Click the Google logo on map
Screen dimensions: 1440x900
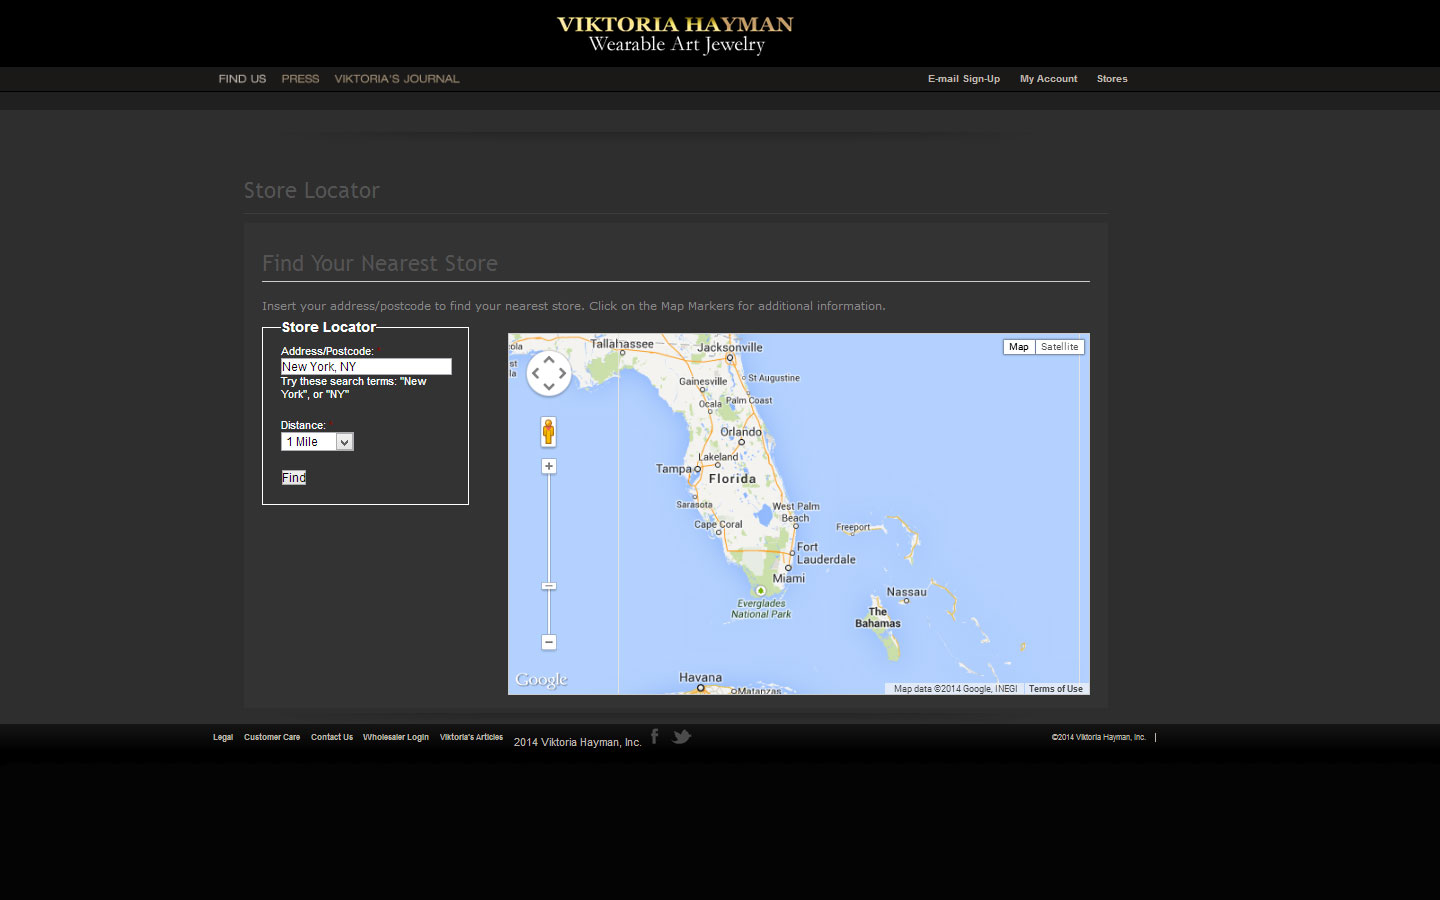541,680
